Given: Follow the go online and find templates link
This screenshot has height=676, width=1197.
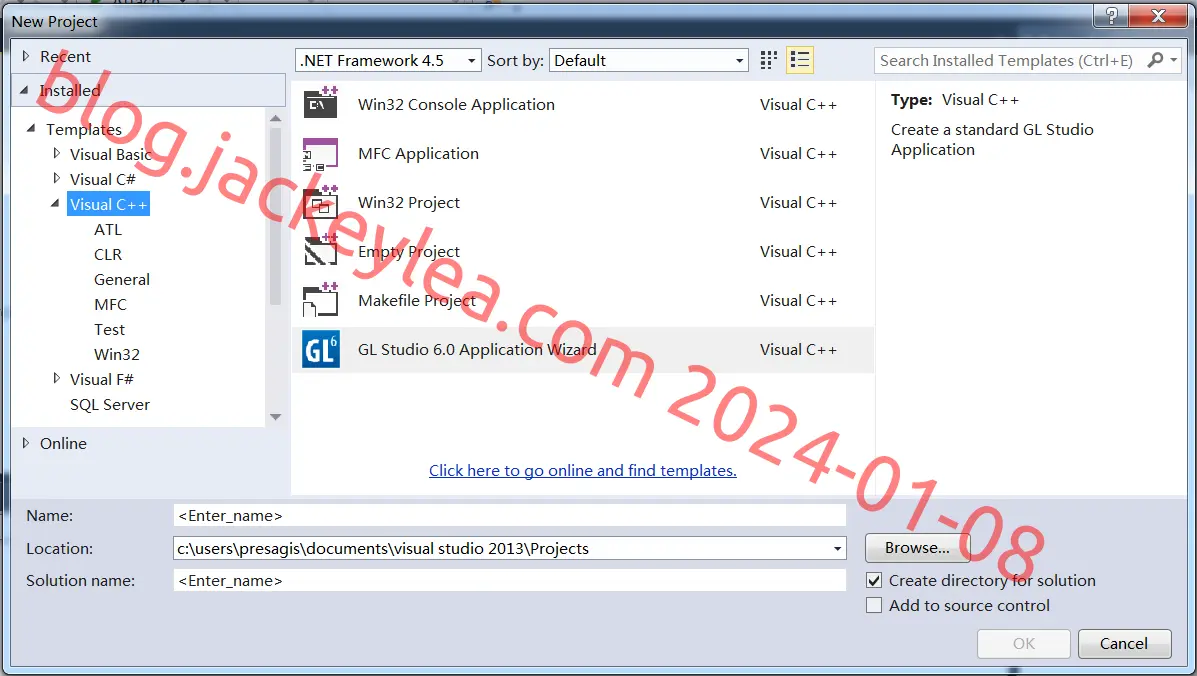Looking at the screenshot, I should (582, 471).
